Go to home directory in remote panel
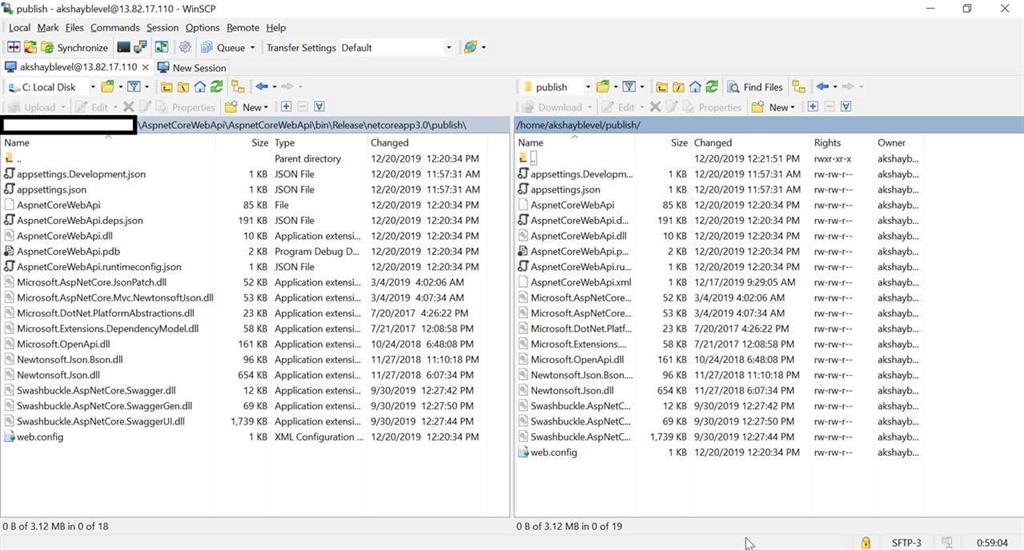The width and height of the screenshot is (1024, 550). click(x=696, y=87)
